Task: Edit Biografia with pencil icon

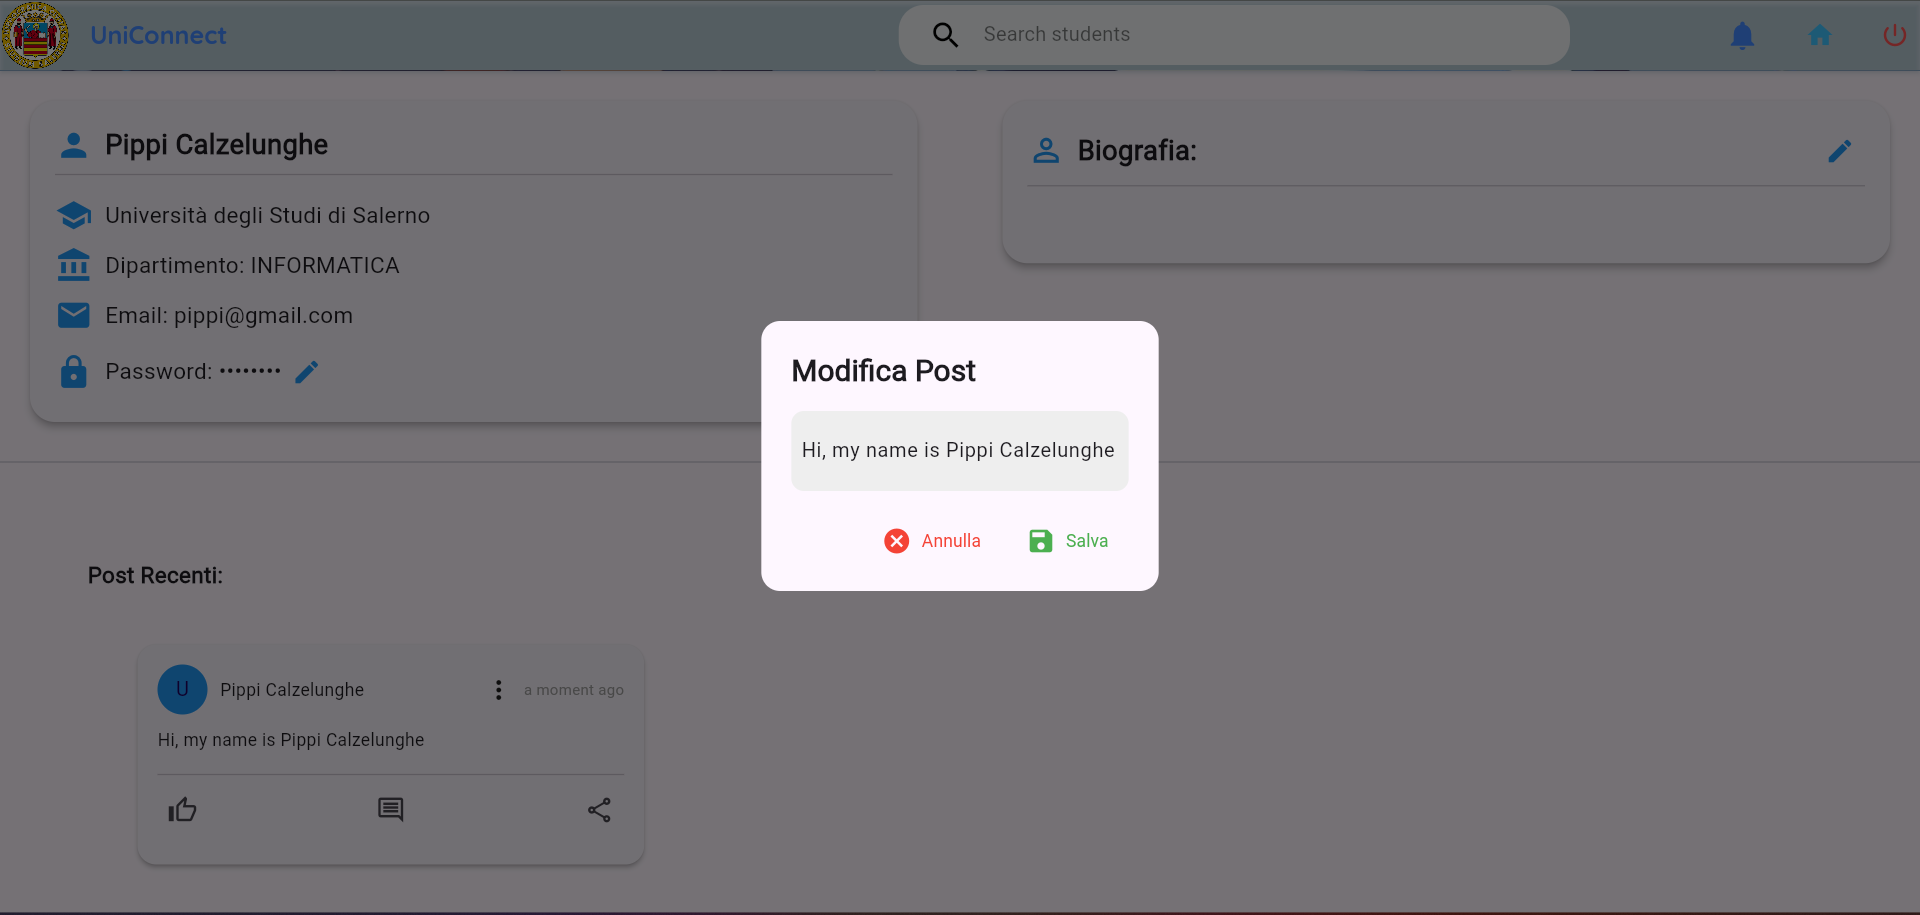Action: pos(1839,151)
